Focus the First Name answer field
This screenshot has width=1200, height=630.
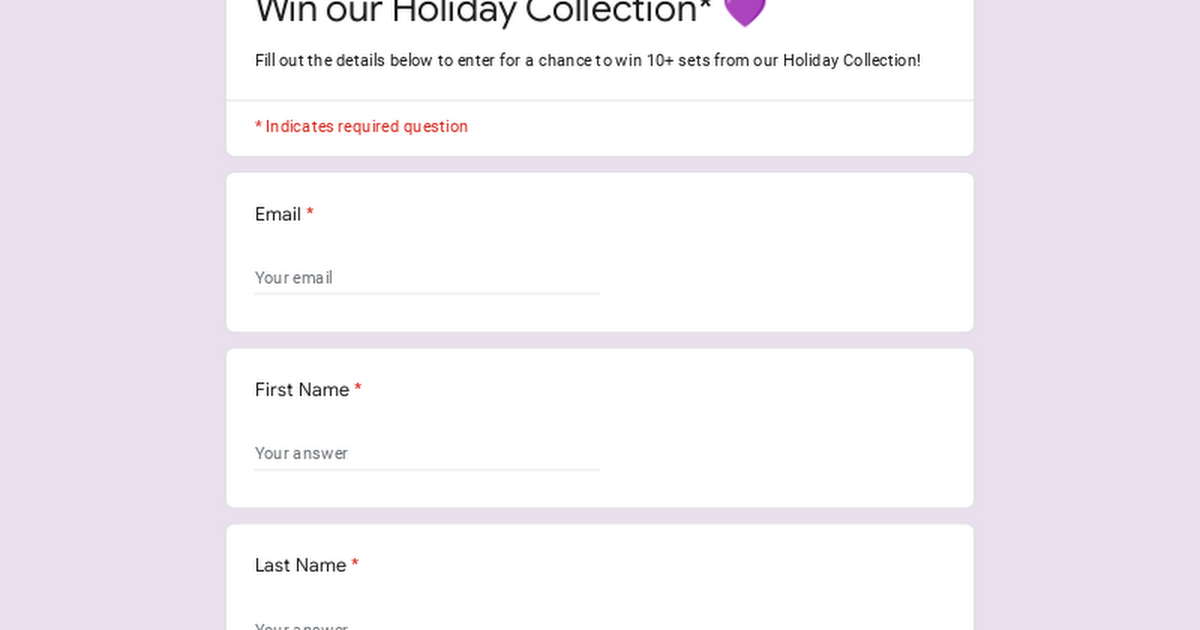coord(427,453)
